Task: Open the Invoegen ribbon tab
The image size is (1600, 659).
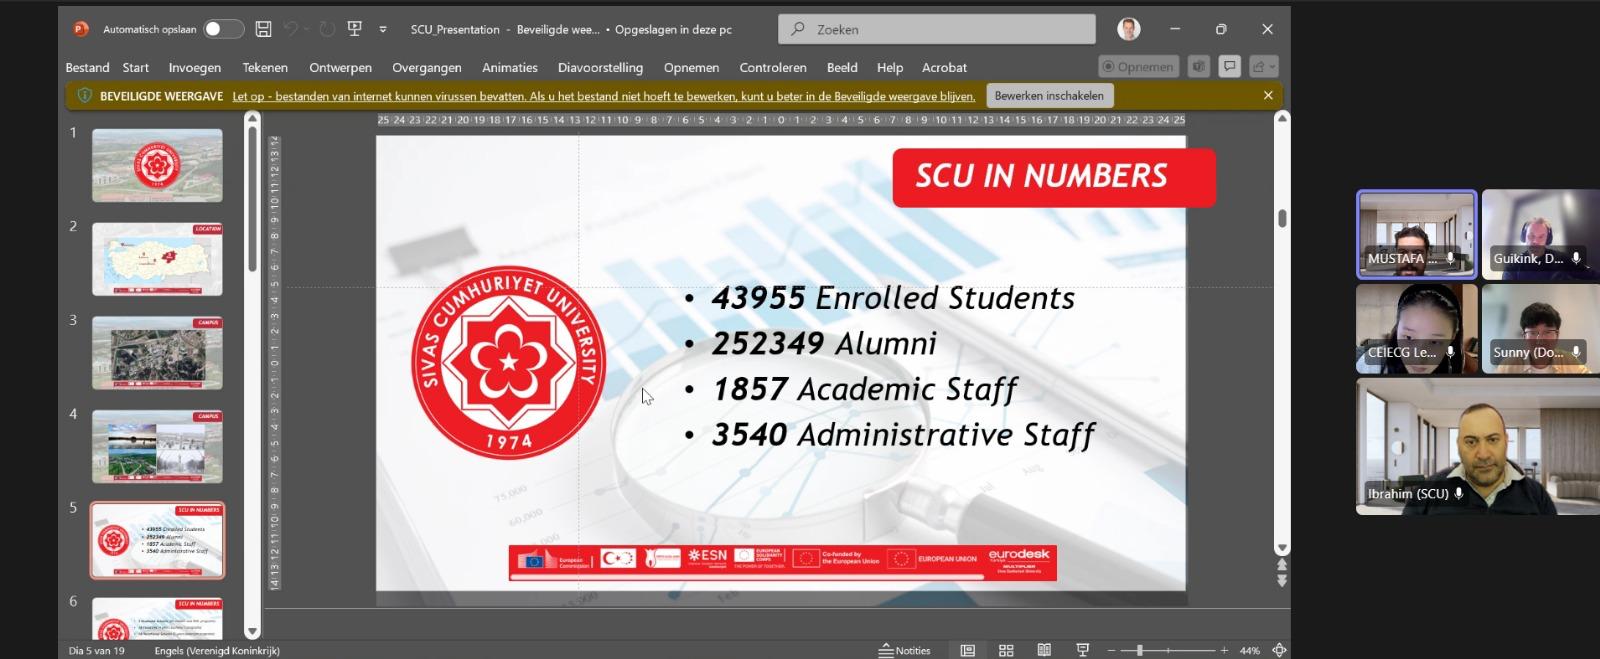Action: pos(194,67)
